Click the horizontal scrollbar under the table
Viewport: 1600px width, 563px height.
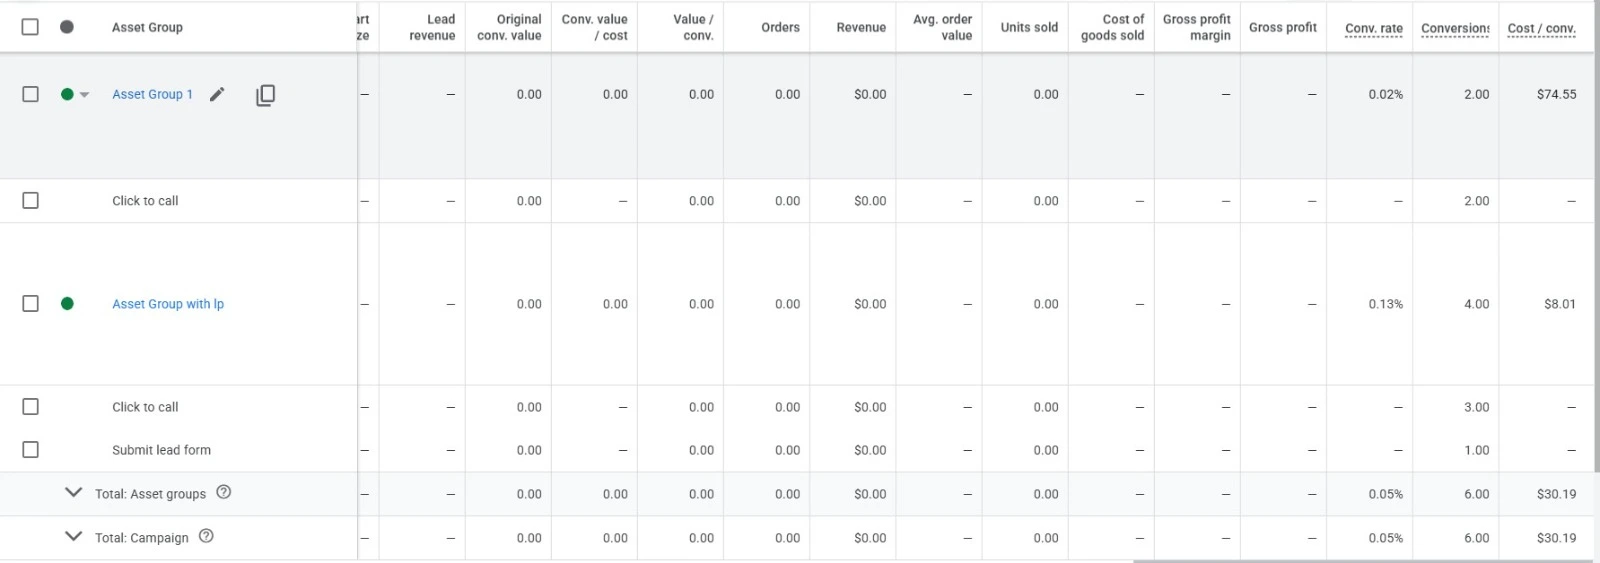(x=1362, y=560)
